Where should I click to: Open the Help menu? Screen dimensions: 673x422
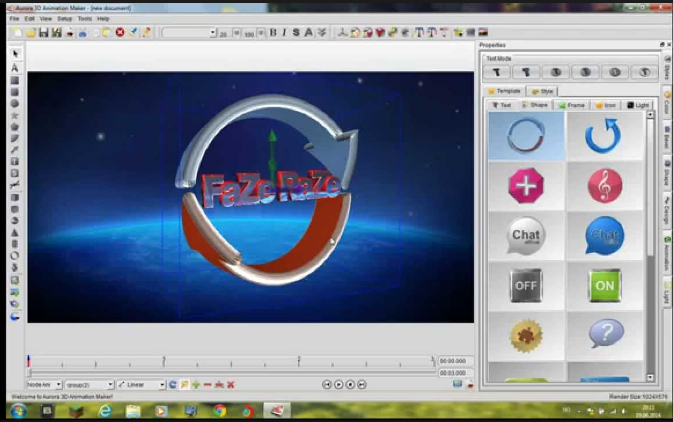[103, 19]
